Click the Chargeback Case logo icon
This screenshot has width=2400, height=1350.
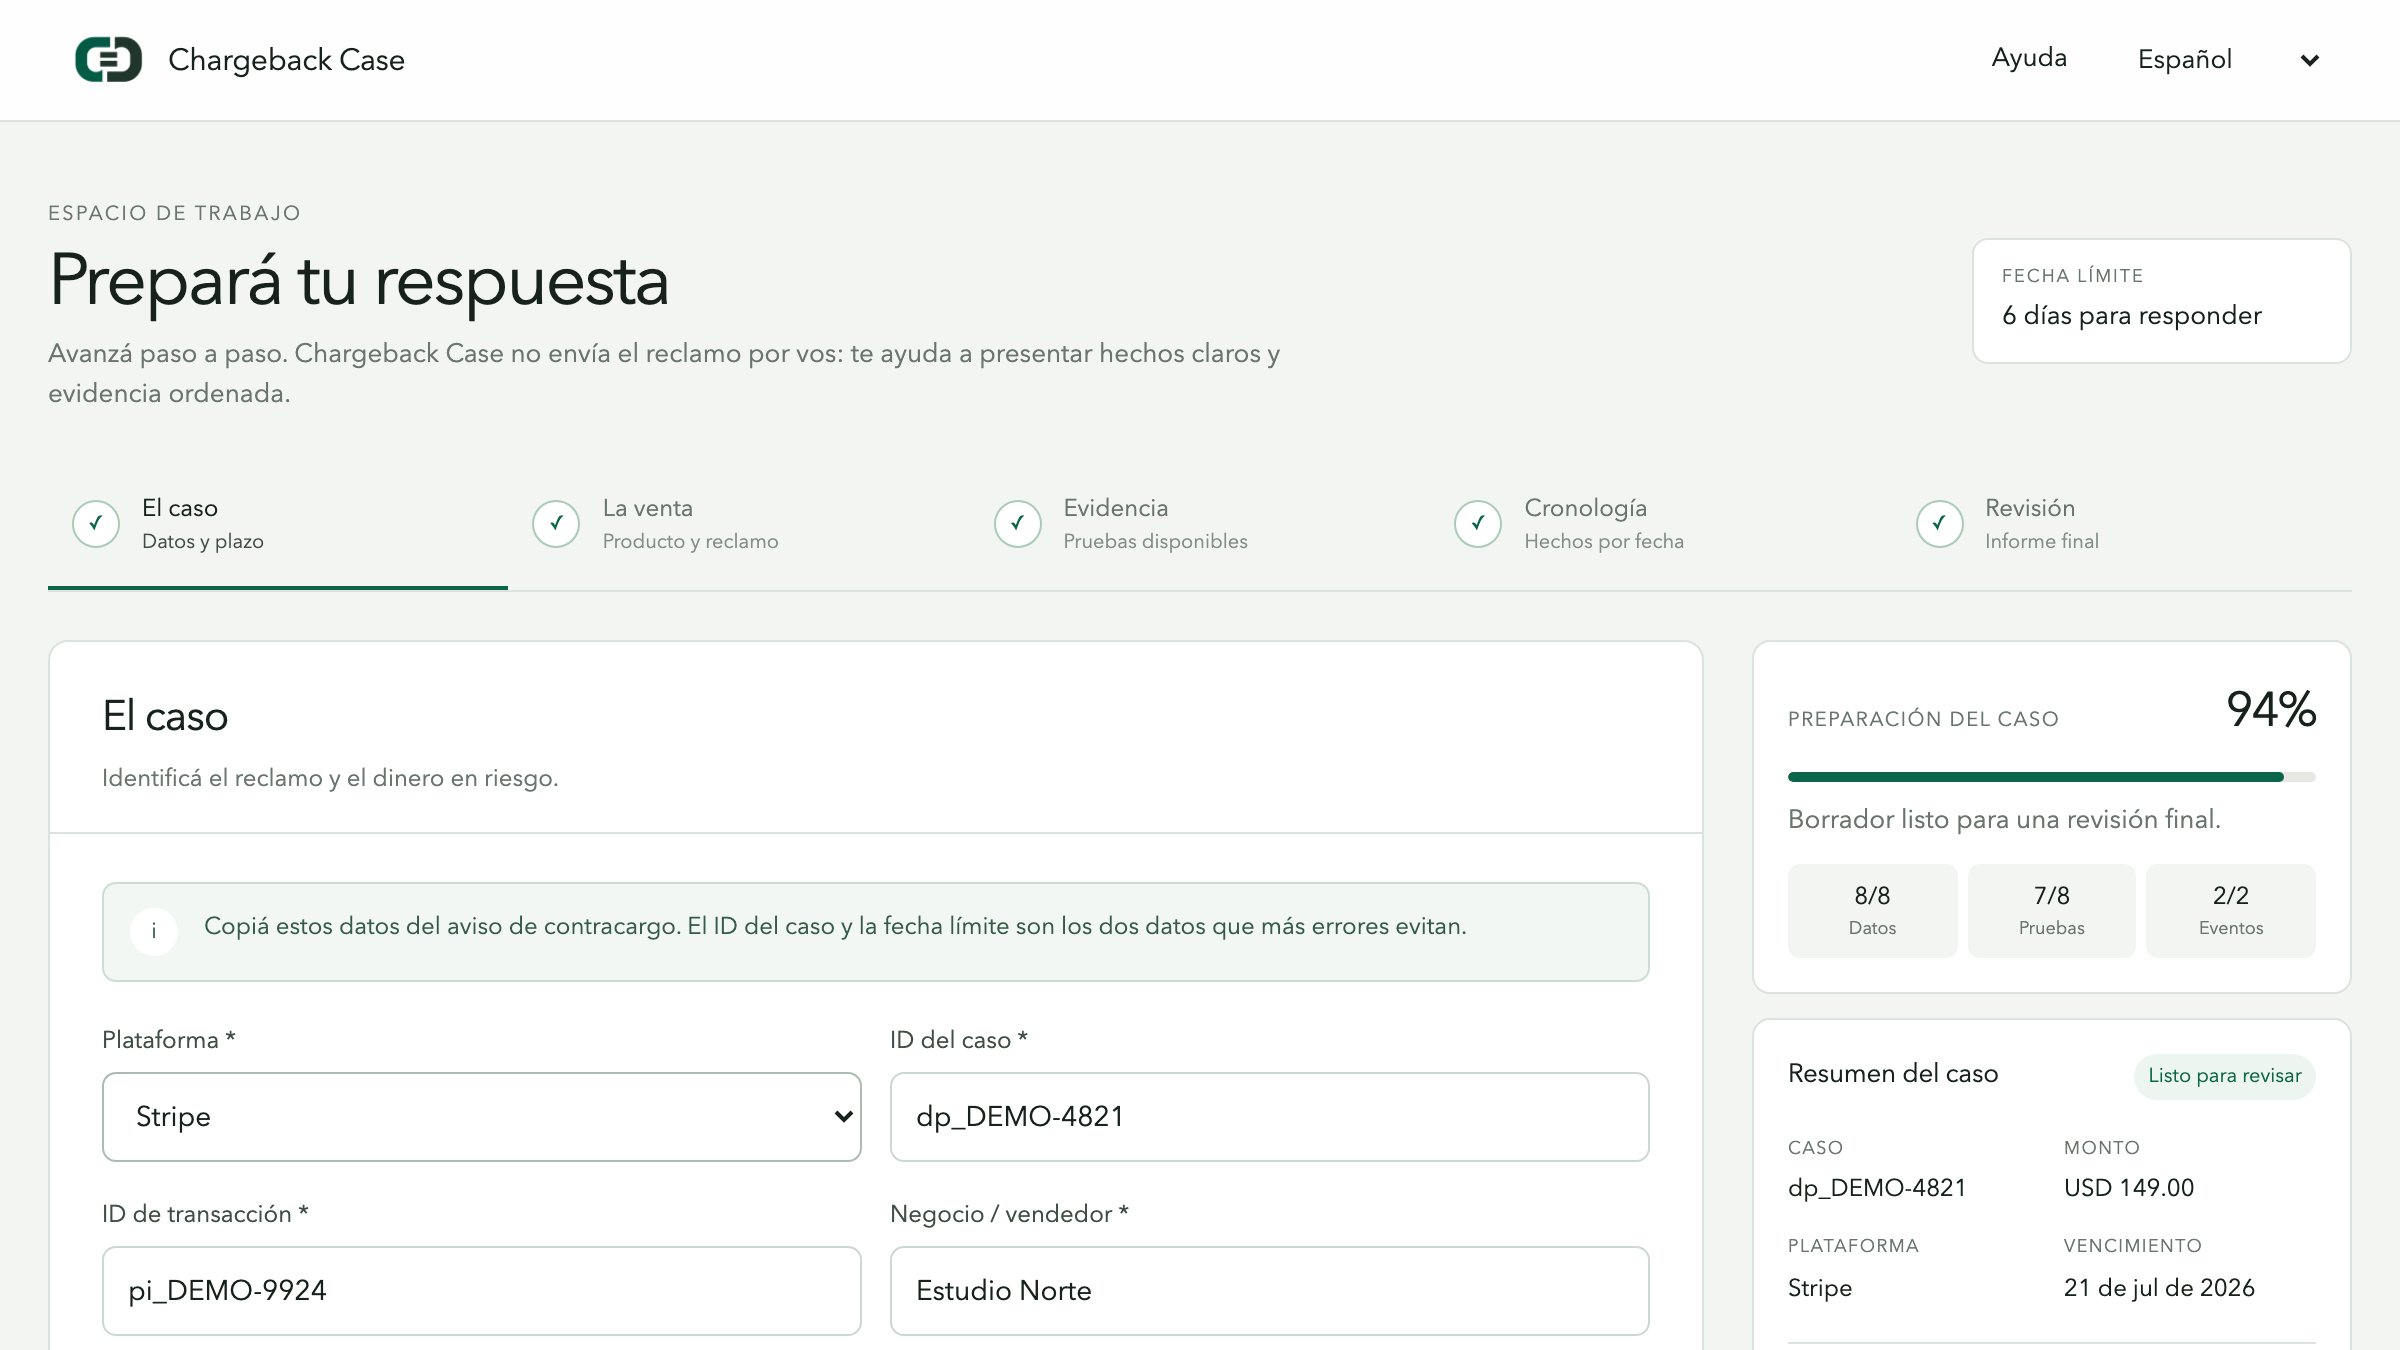coord(108,59)
